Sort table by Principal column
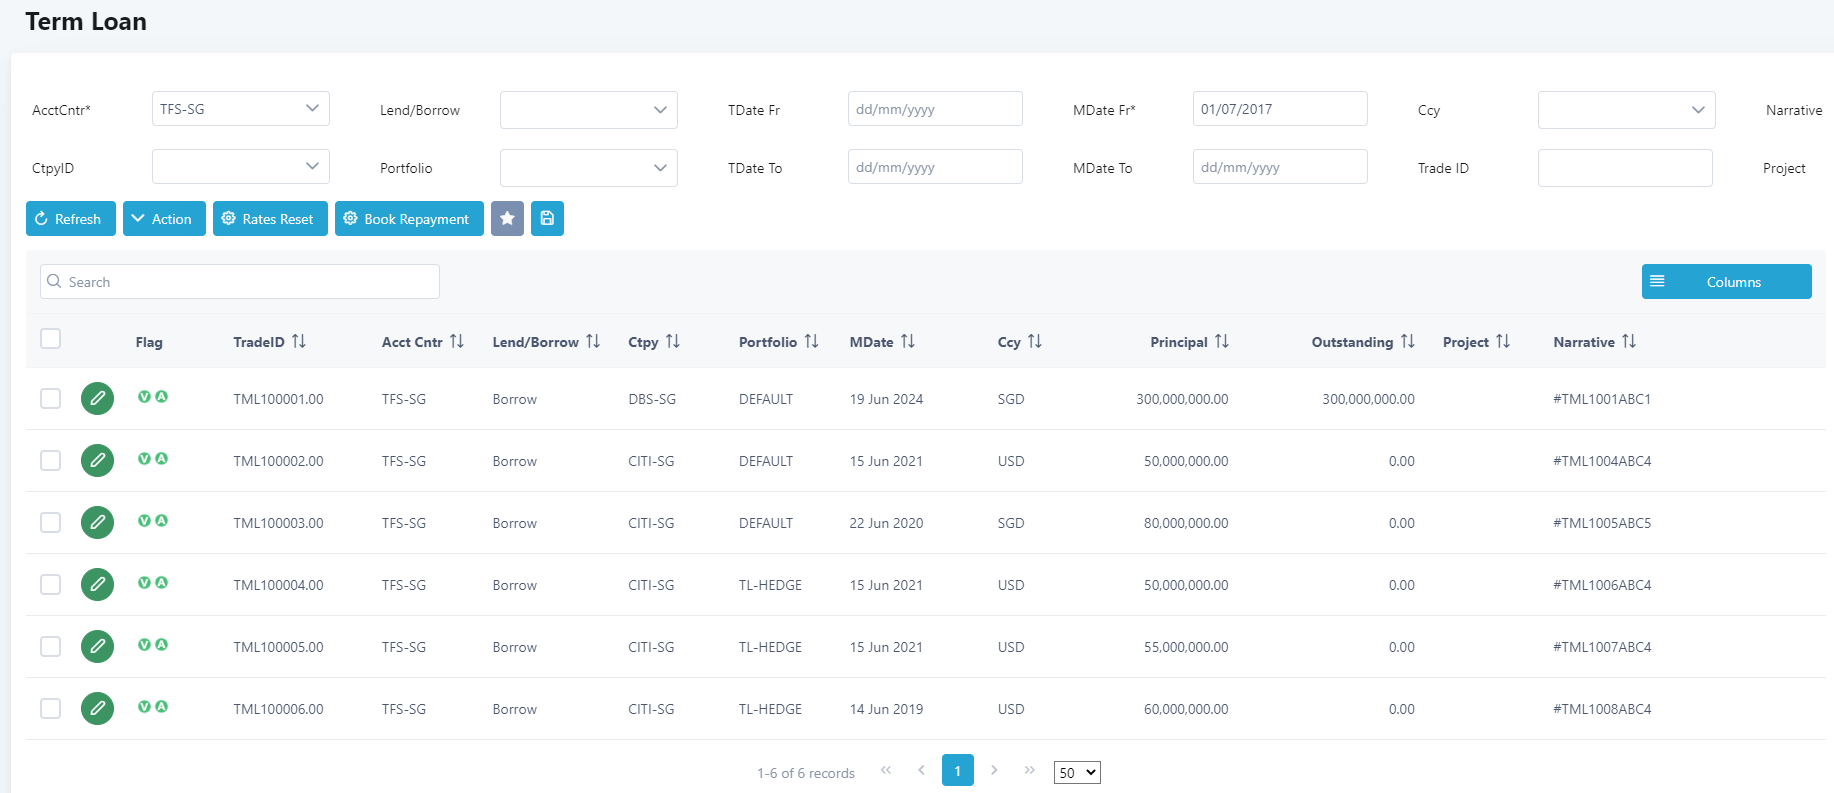 (1221, 342)
